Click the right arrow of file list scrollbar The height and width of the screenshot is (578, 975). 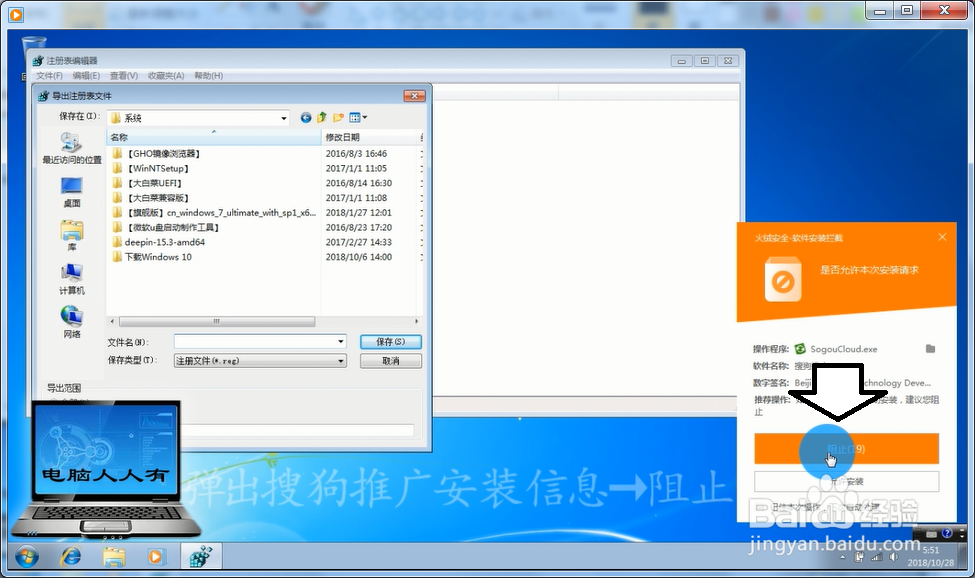(416, 321)
